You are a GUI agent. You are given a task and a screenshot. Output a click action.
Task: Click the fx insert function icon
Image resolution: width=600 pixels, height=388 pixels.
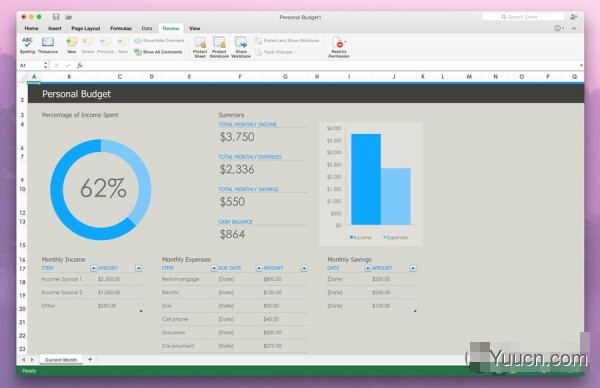click(80, 66)
